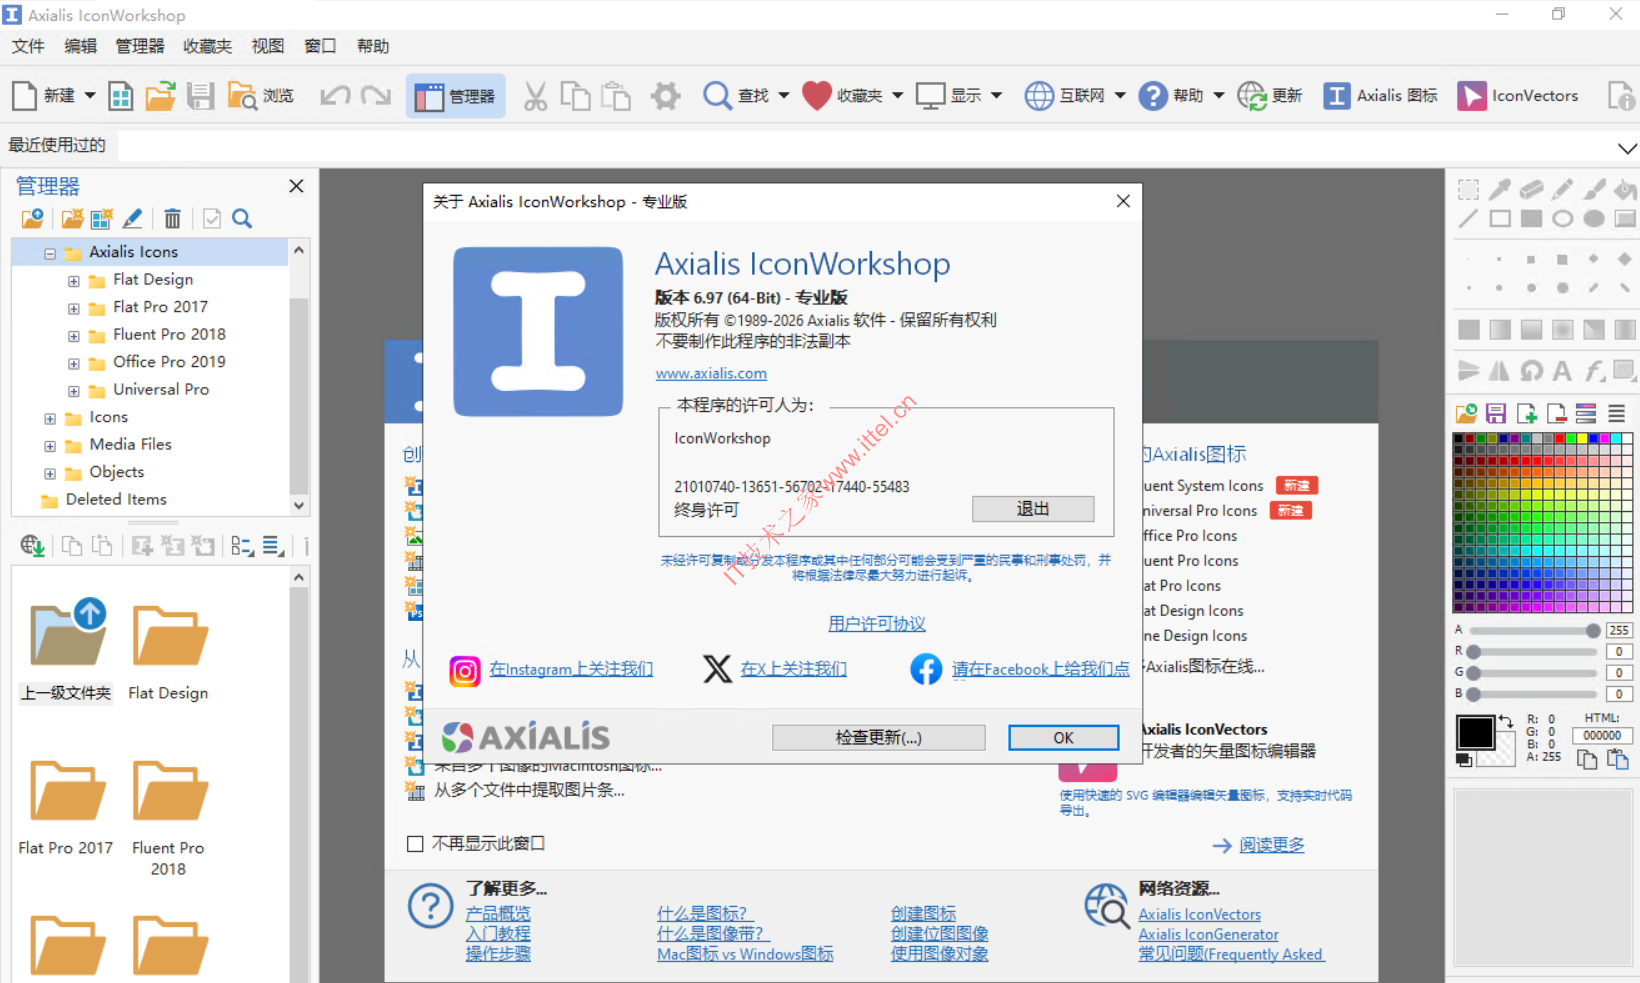Expand the Flat Design tree folder
1640x983 pixels.
pos(74,281)
